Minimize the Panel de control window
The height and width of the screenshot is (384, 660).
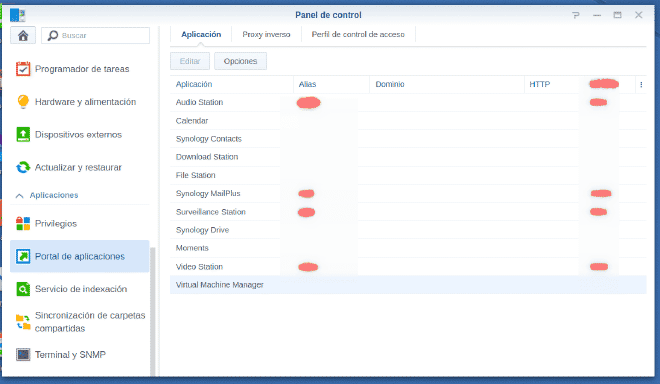[597, 15]
